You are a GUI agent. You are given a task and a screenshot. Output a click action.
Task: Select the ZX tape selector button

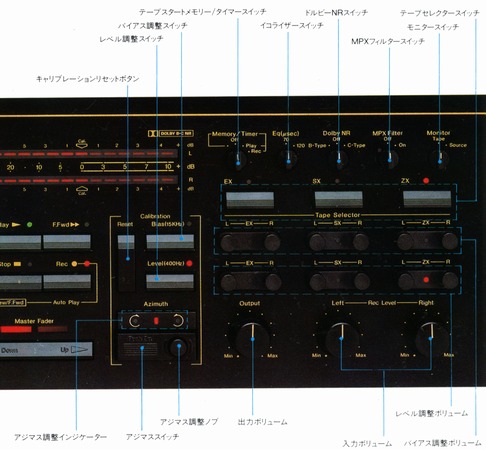pyautogui.click(x=427, y=199)
